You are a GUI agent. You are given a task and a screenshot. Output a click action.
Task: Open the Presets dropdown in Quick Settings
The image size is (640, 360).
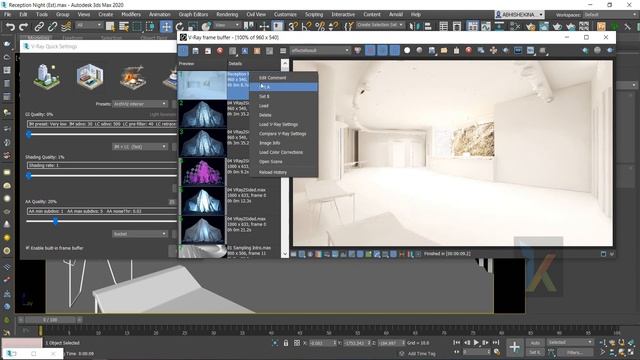(140, 104)
